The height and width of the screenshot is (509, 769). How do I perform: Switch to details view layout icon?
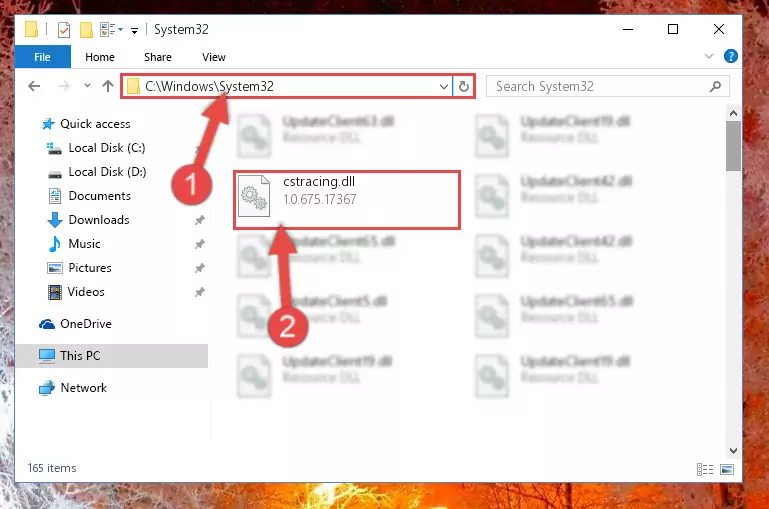click(705, 469)
